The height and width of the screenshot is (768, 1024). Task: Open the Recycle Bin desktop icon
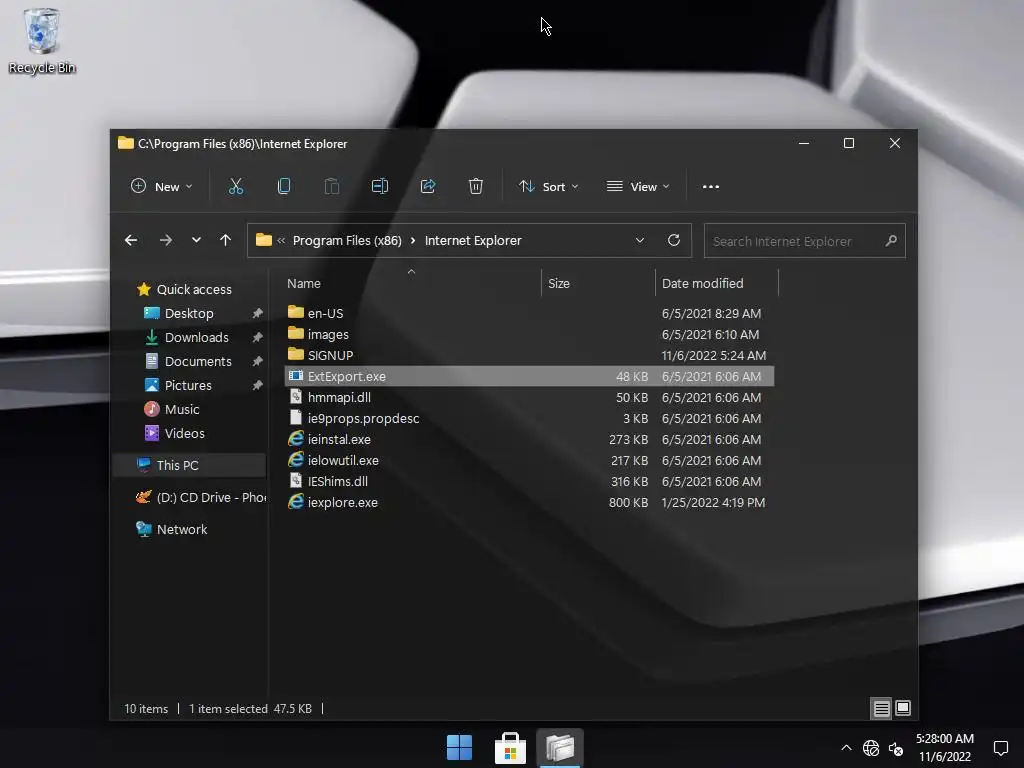(42, 40)
